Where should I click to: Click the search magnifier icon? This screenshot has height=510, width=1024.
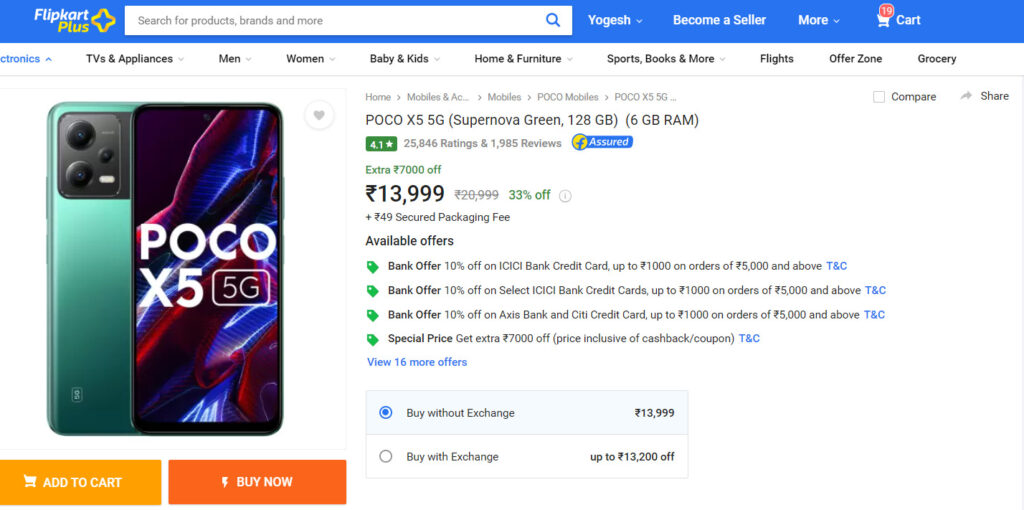tap(552, 20)
